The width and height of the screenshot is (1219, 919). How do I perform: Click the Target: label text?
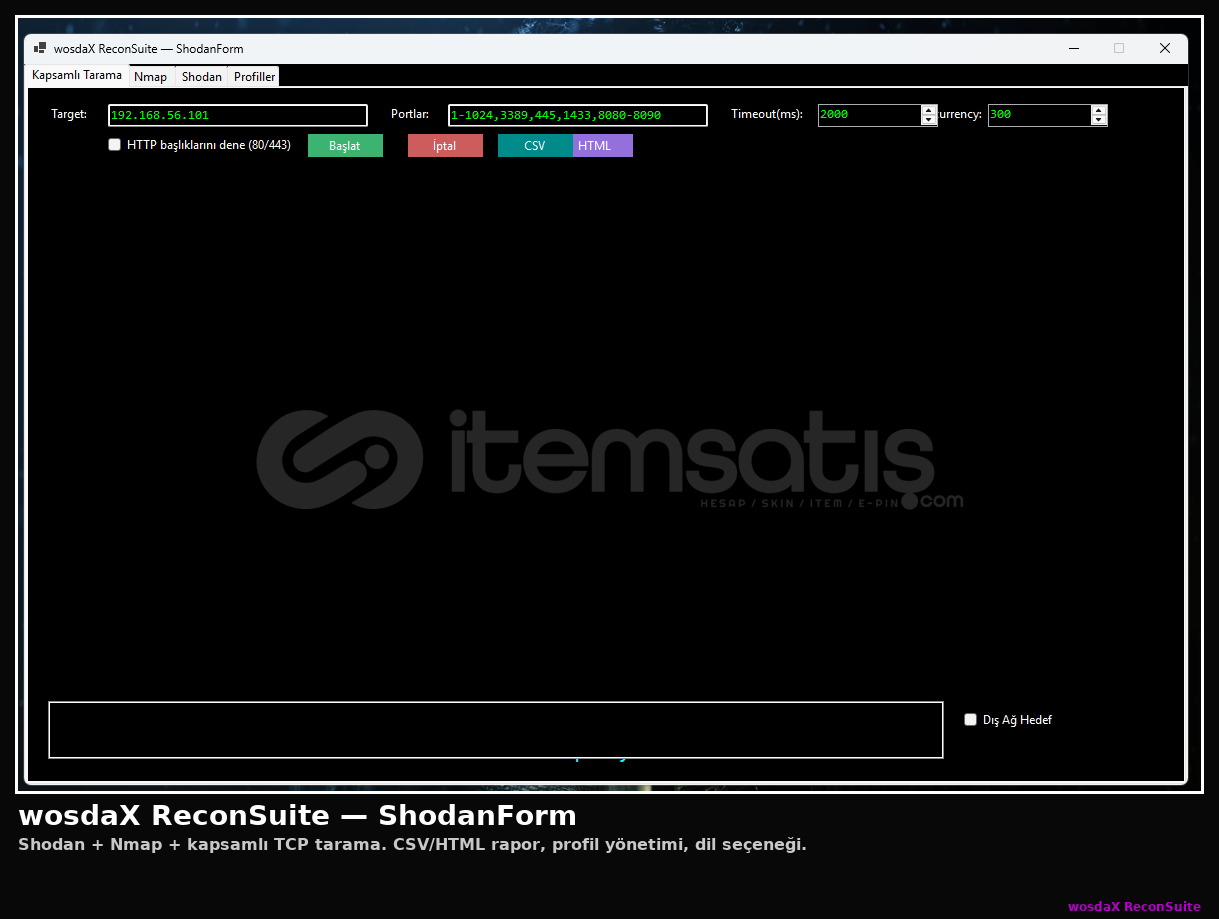coord(69,114)
